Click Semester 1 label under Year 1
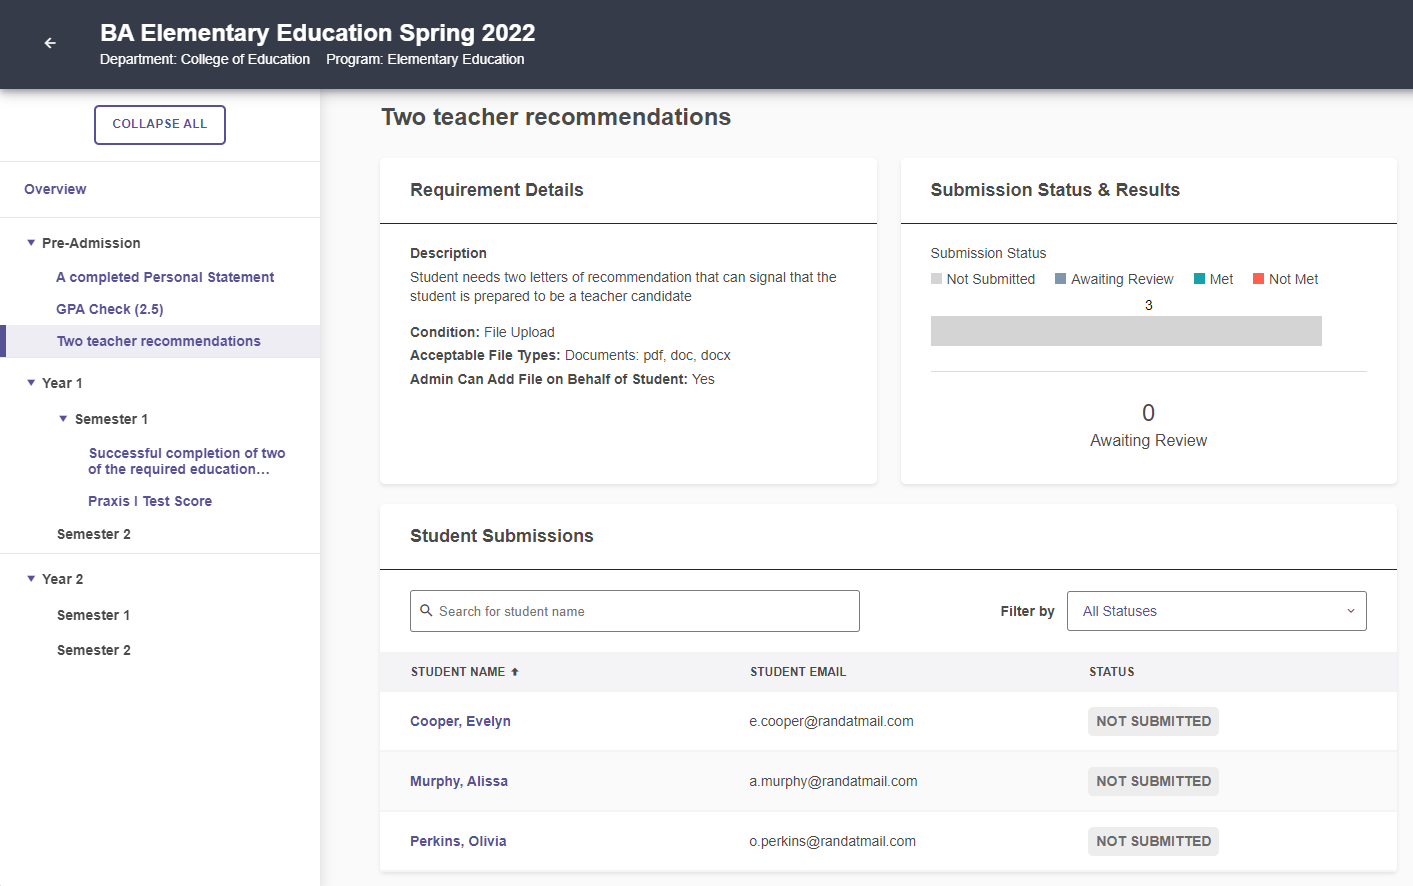Image resolution: width=1413 pixels, height=886 pixels. click(x=111, y=419)
